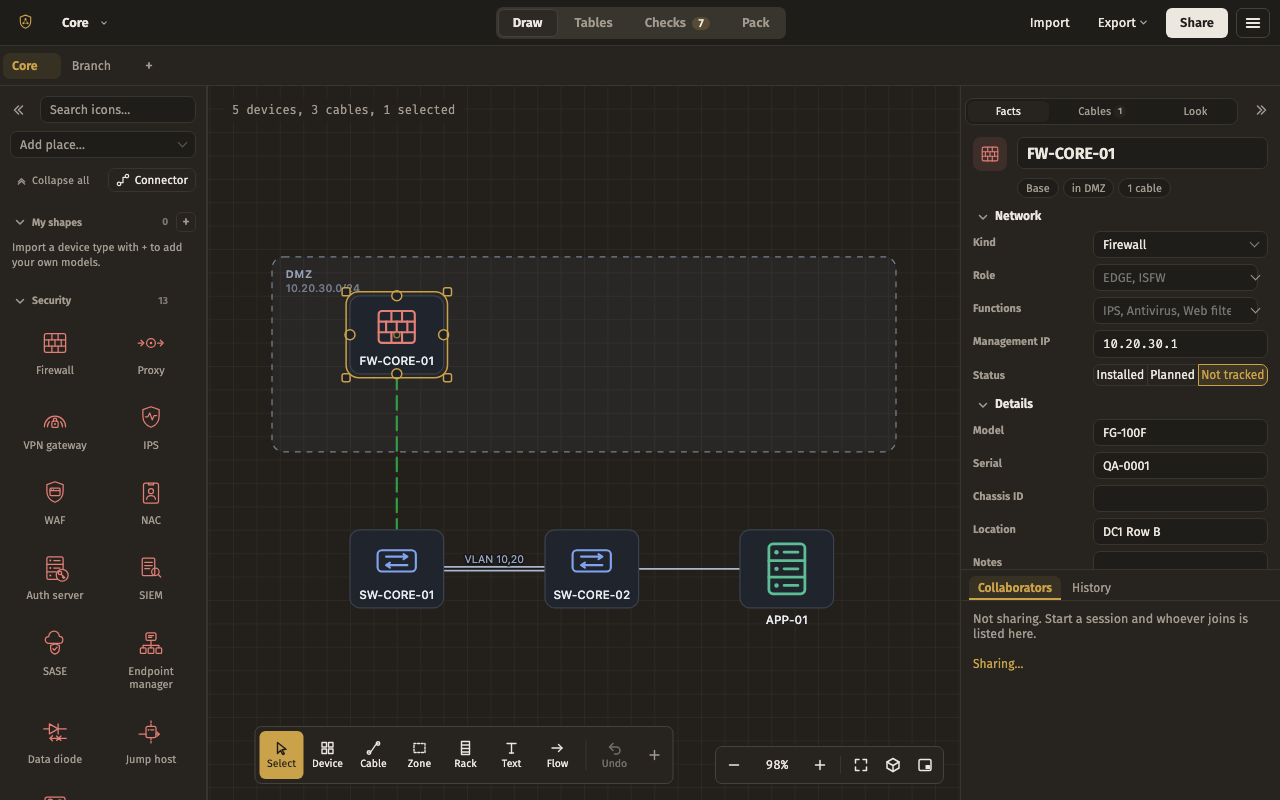Switch to the Rack tool
Viewport: 1280px width, 800px height.
click(465, 755)
